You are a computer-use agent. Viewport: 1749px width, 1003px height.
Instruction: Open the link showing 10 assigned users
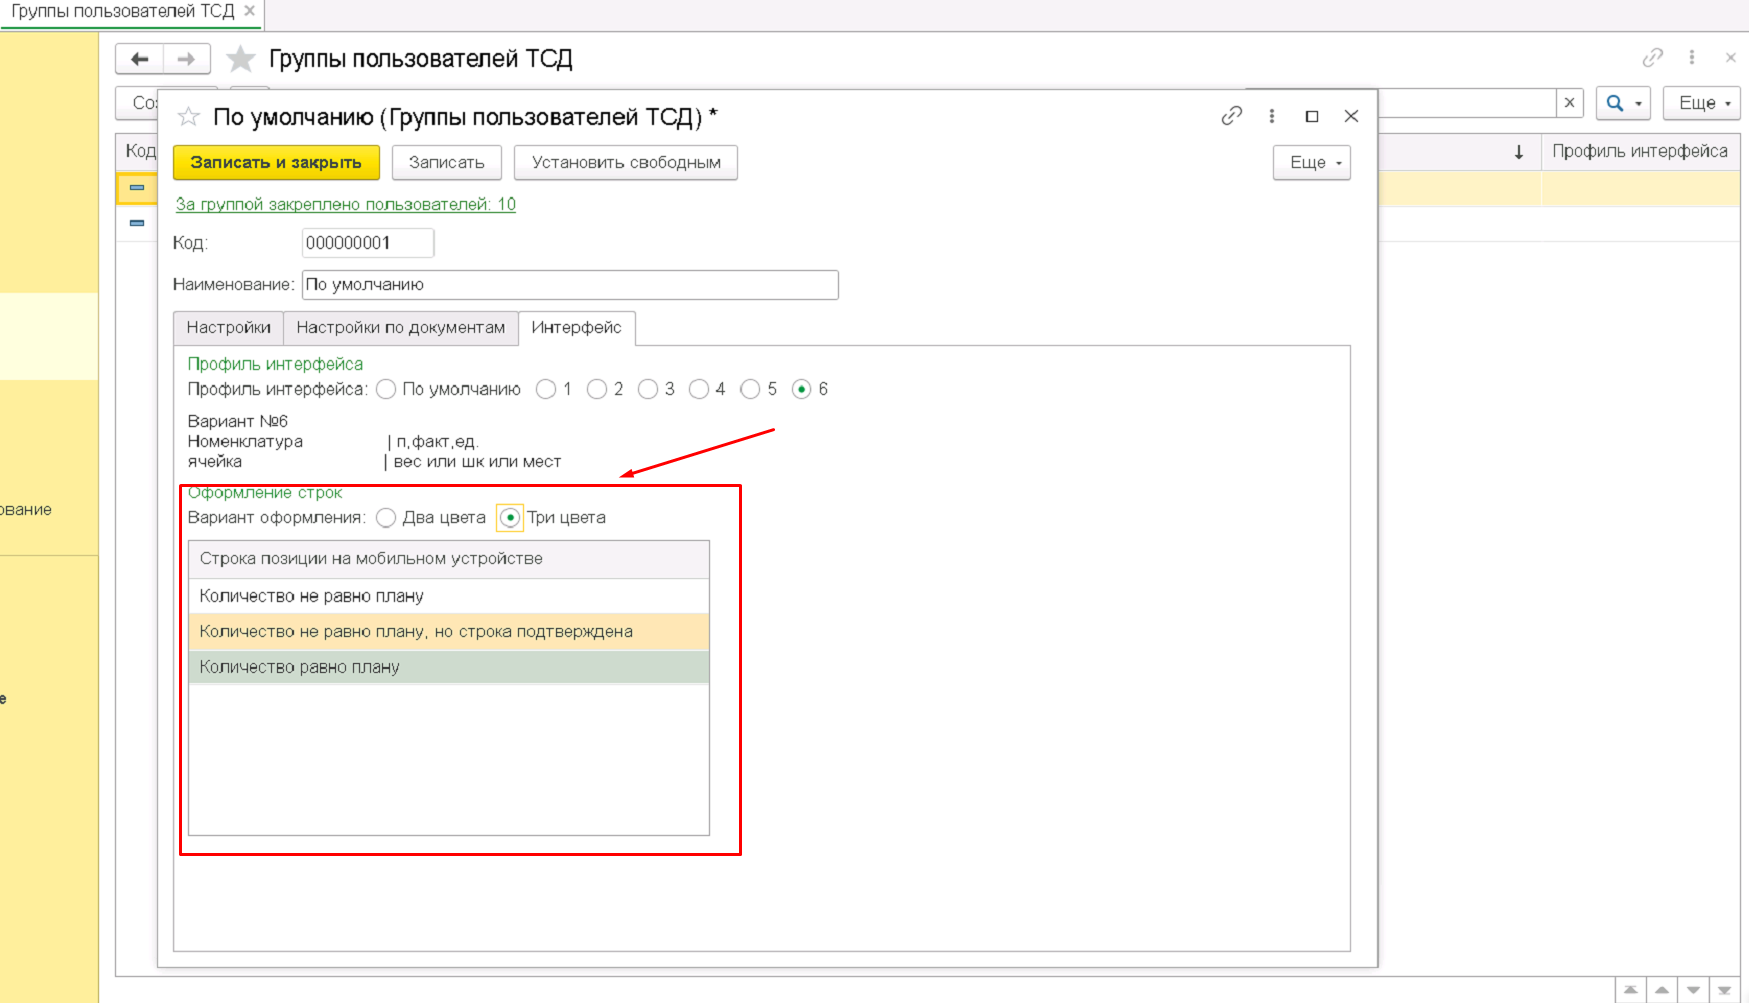tap(345, 204)
